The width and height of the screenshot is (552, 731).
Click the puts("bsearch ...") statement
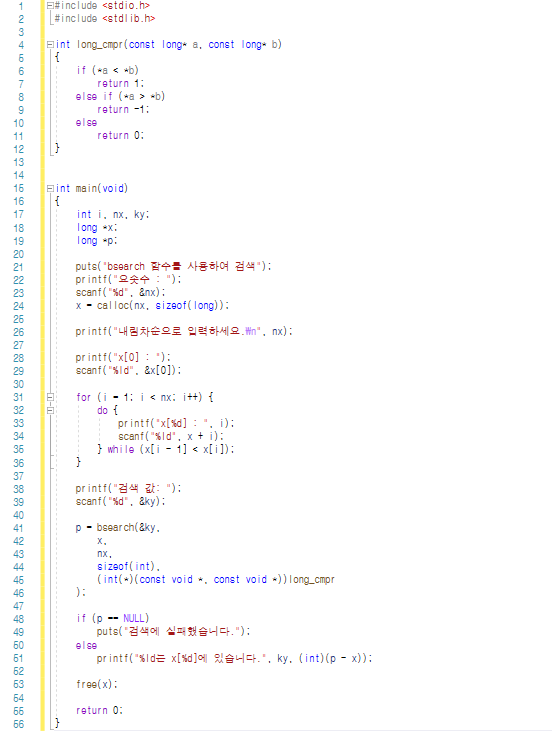point(173,267)
